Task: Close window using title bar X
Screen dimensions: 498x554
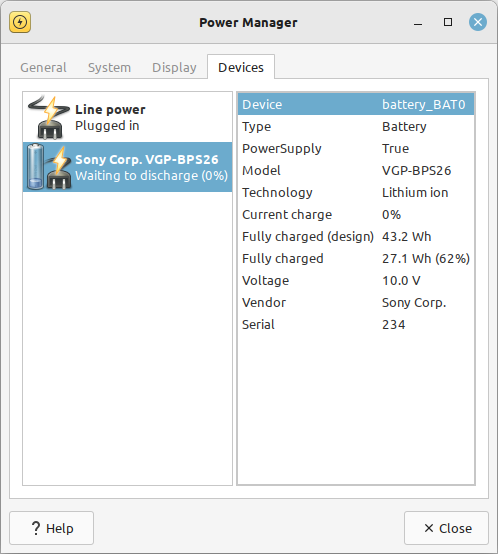Action: pos(478,22)
